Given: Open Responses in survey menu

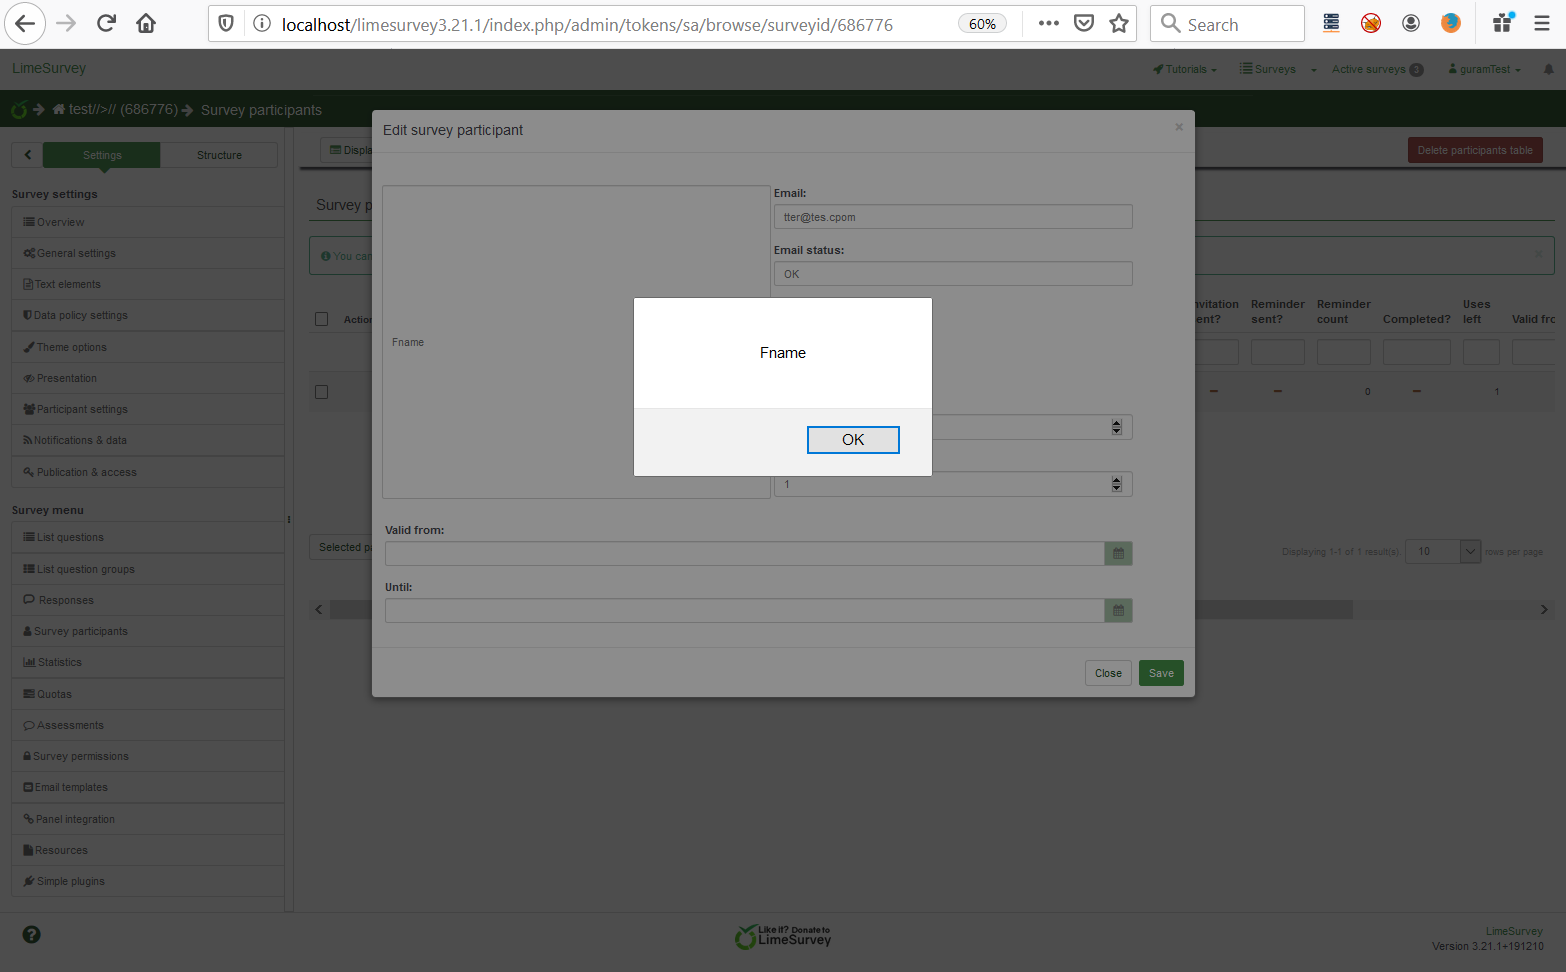Looking at the screenshot, I should [x=148, y=600].
